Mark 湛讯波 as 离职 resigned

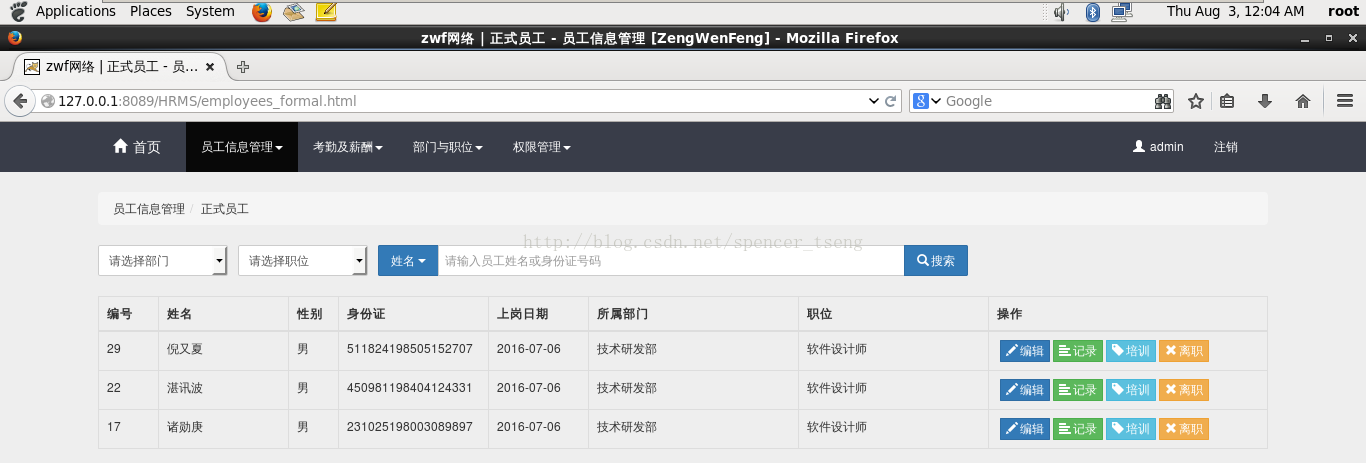click(1184, 390)
